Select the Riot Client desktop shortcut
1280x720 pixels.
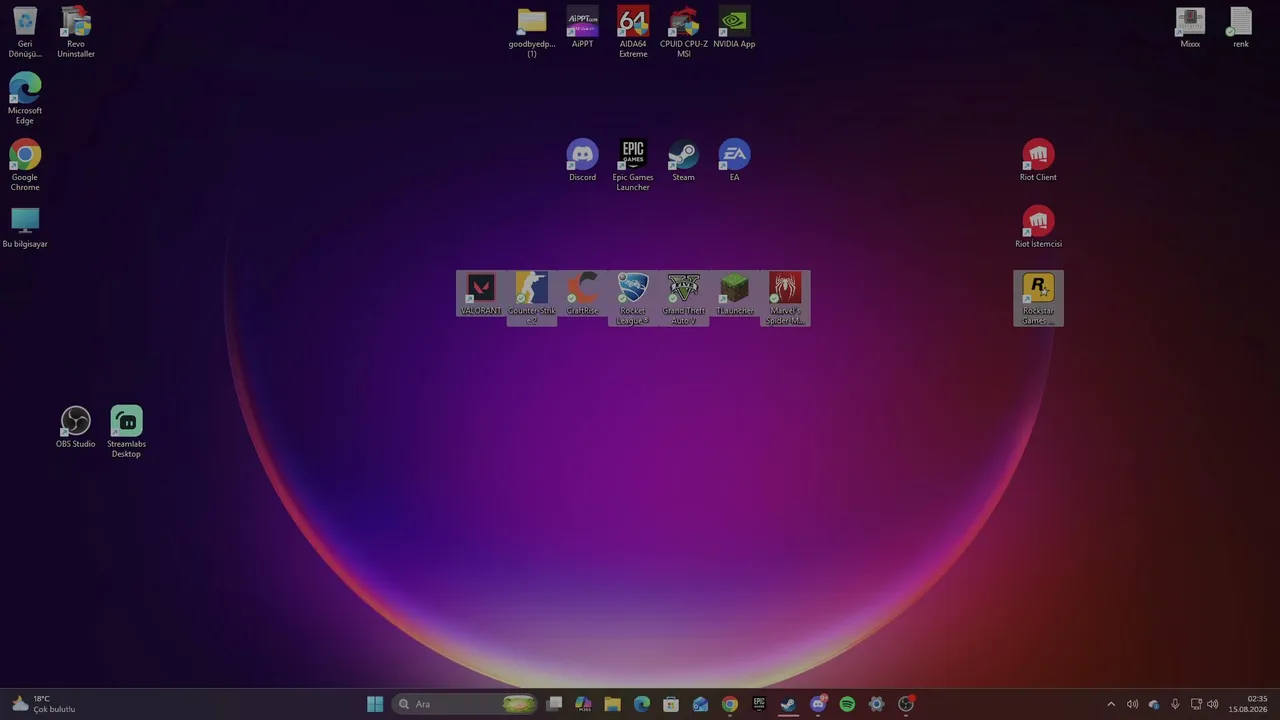tap(1038, 161)
